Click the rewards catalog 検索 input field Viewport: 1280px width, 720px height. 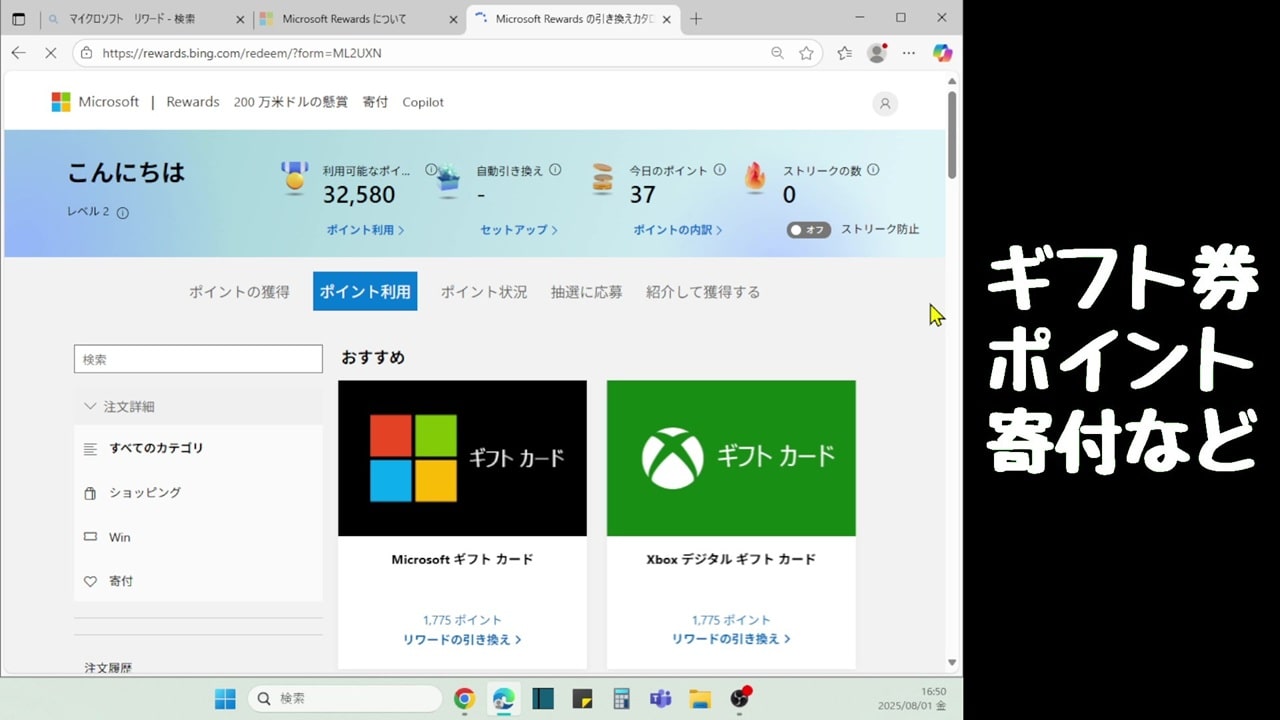pos(198,359)
